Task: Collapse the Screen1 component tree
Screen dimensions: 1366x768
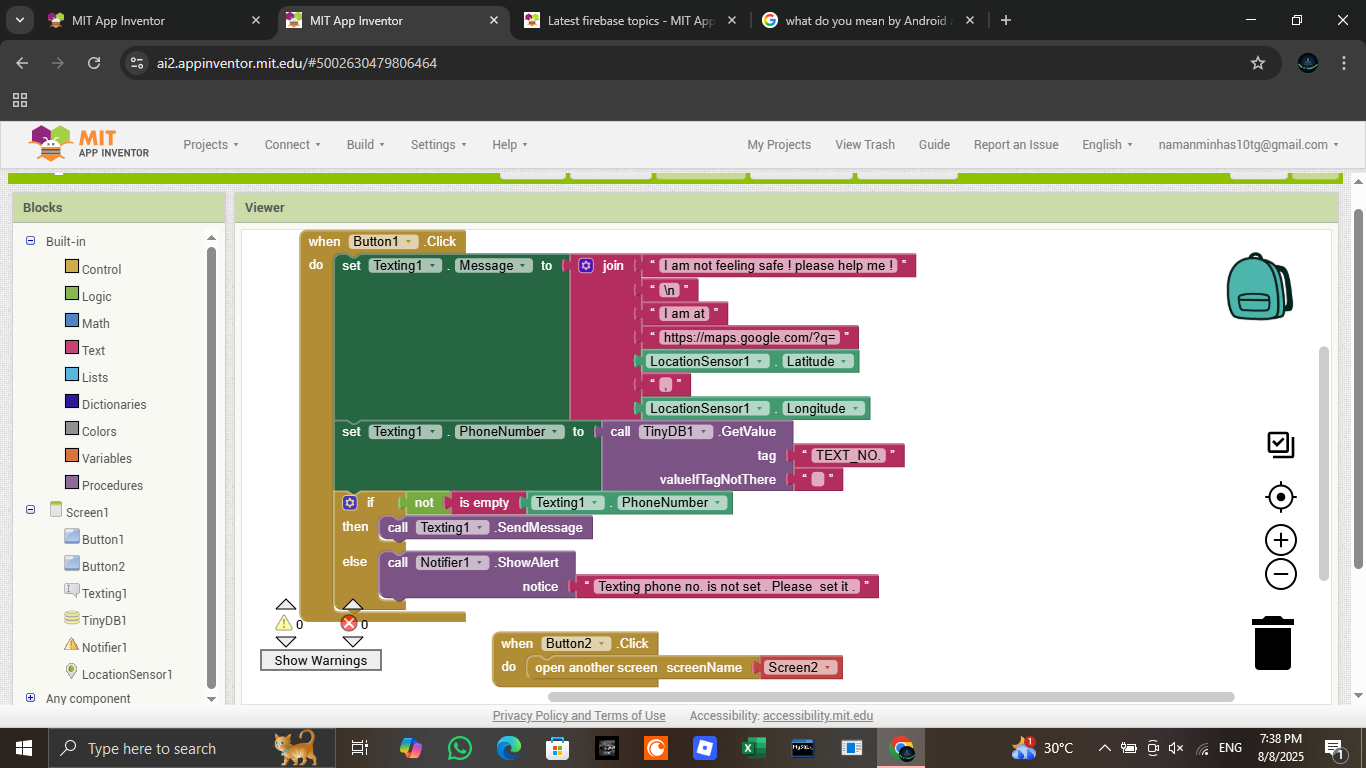Action: [x=30, y=511]
